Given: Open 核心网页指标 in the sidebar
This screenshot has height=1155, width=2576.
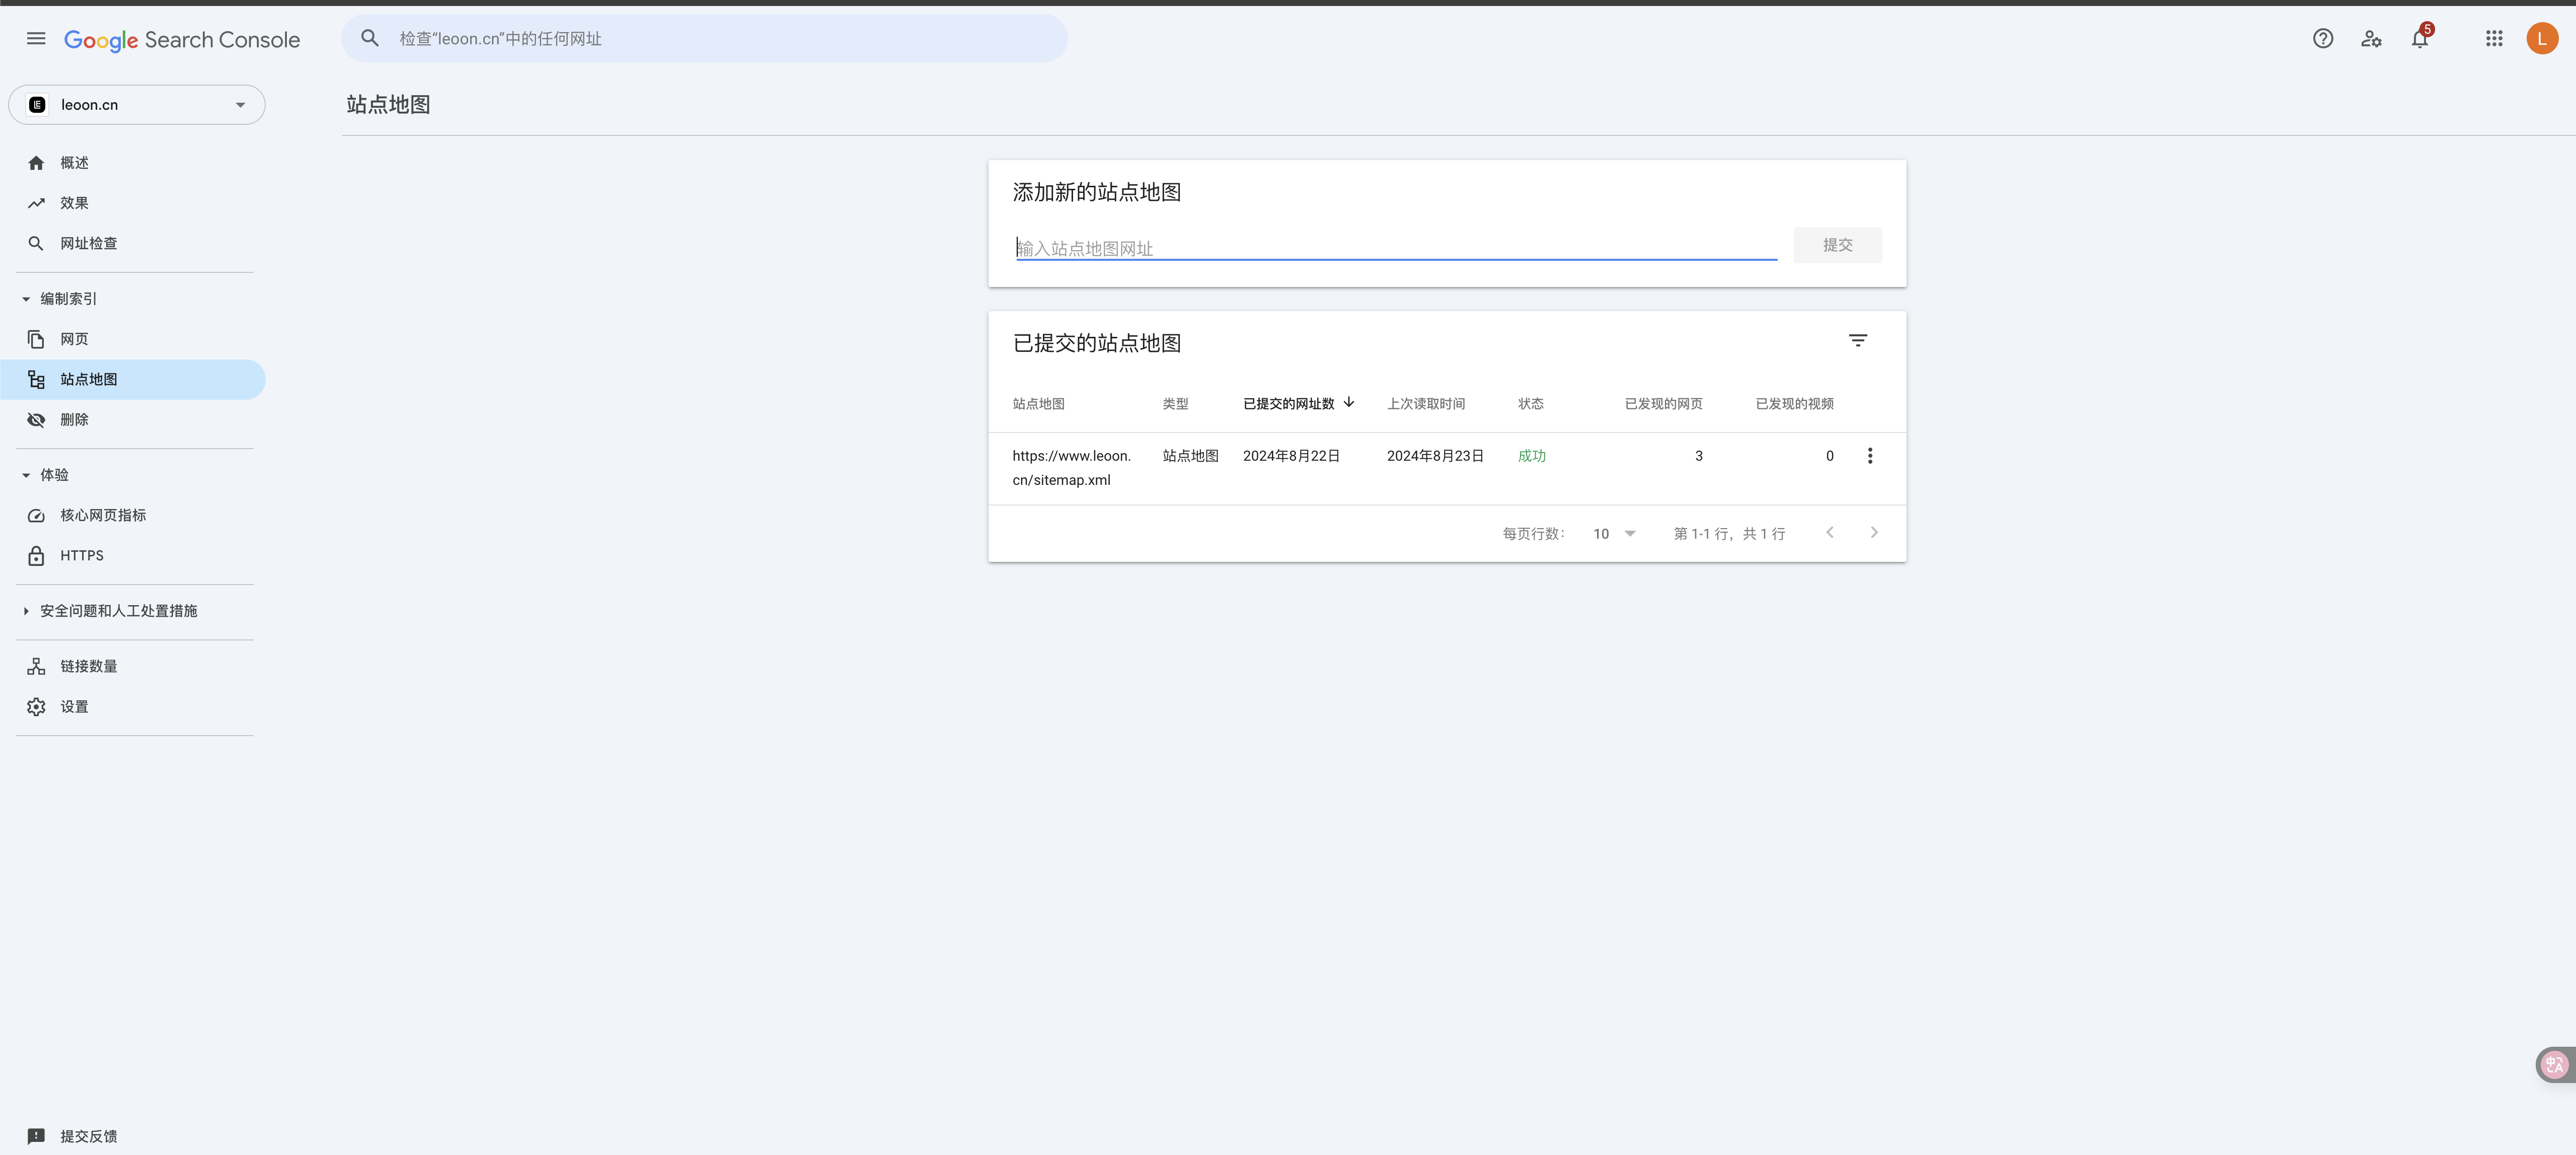Looking at the screenshot, I should [x=102, y=515].
